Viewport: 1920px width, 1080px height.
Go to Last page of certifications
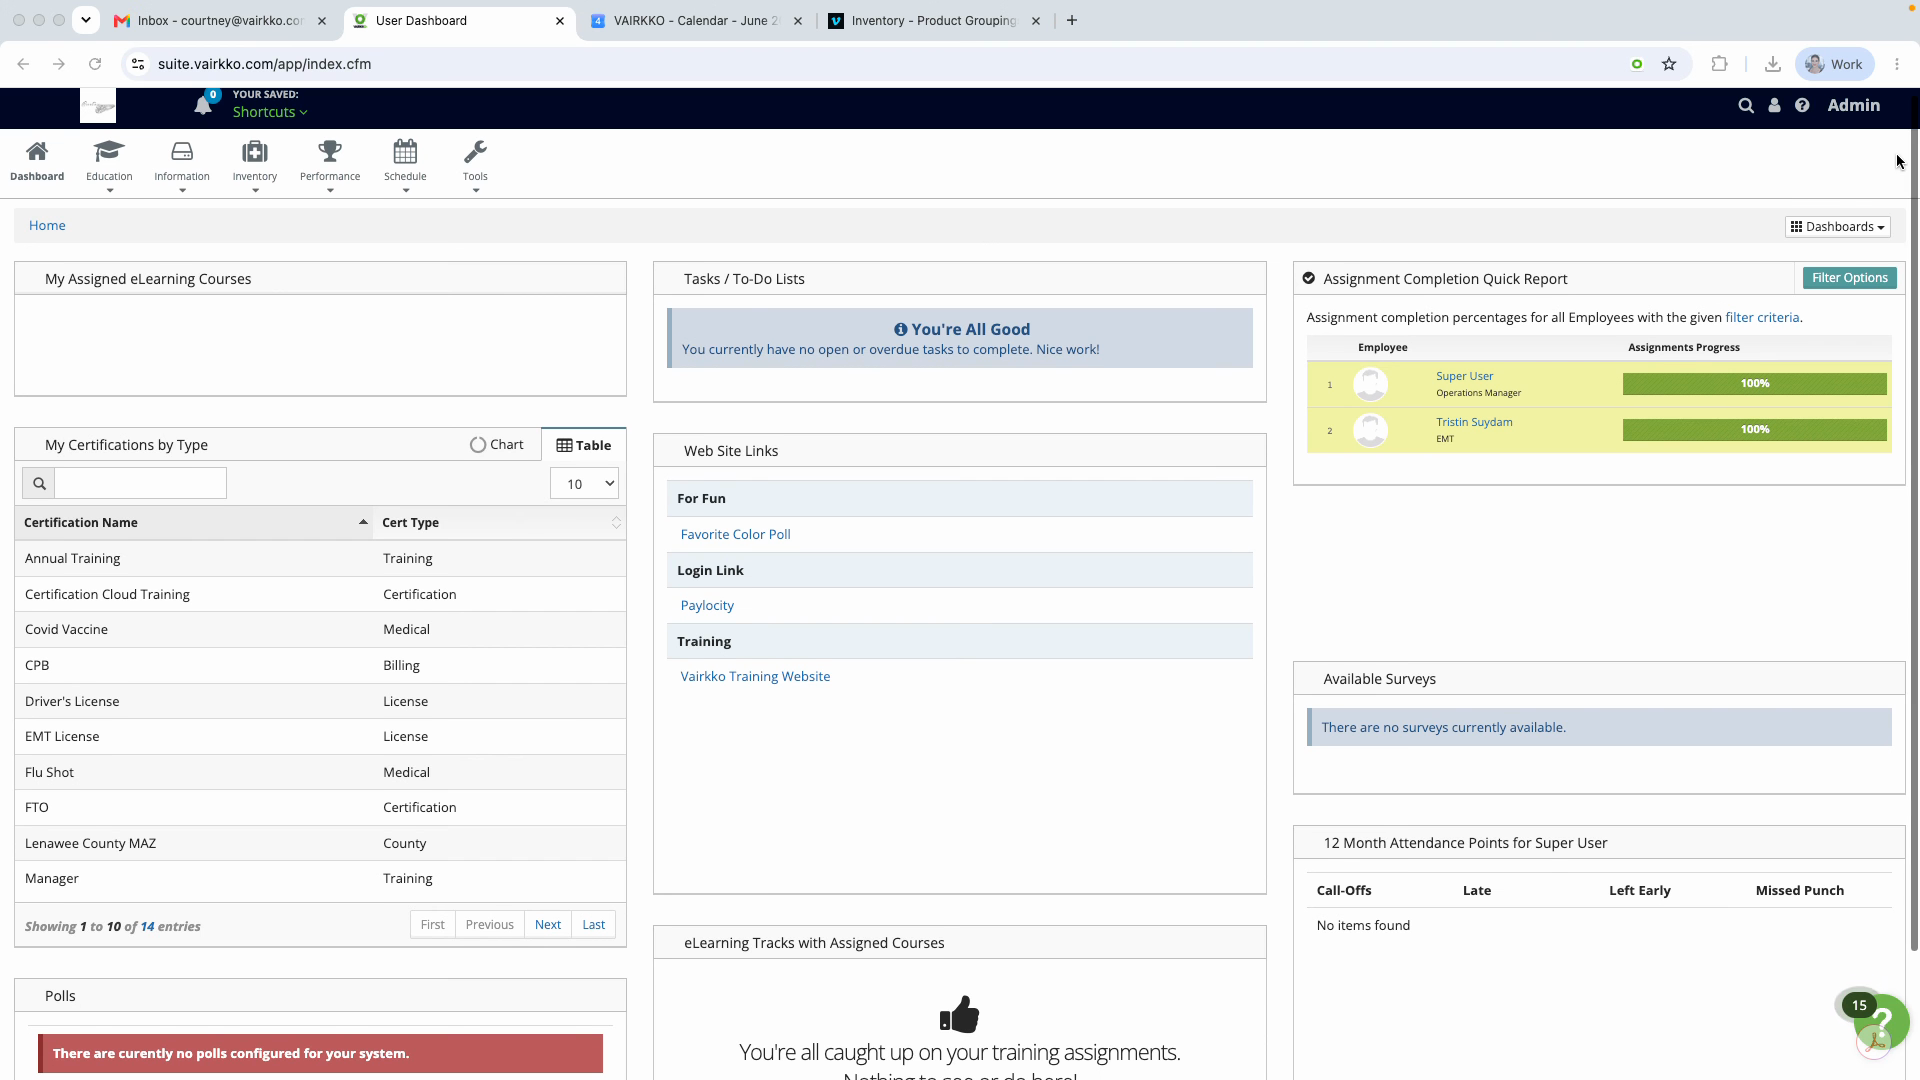pos(594,925)
